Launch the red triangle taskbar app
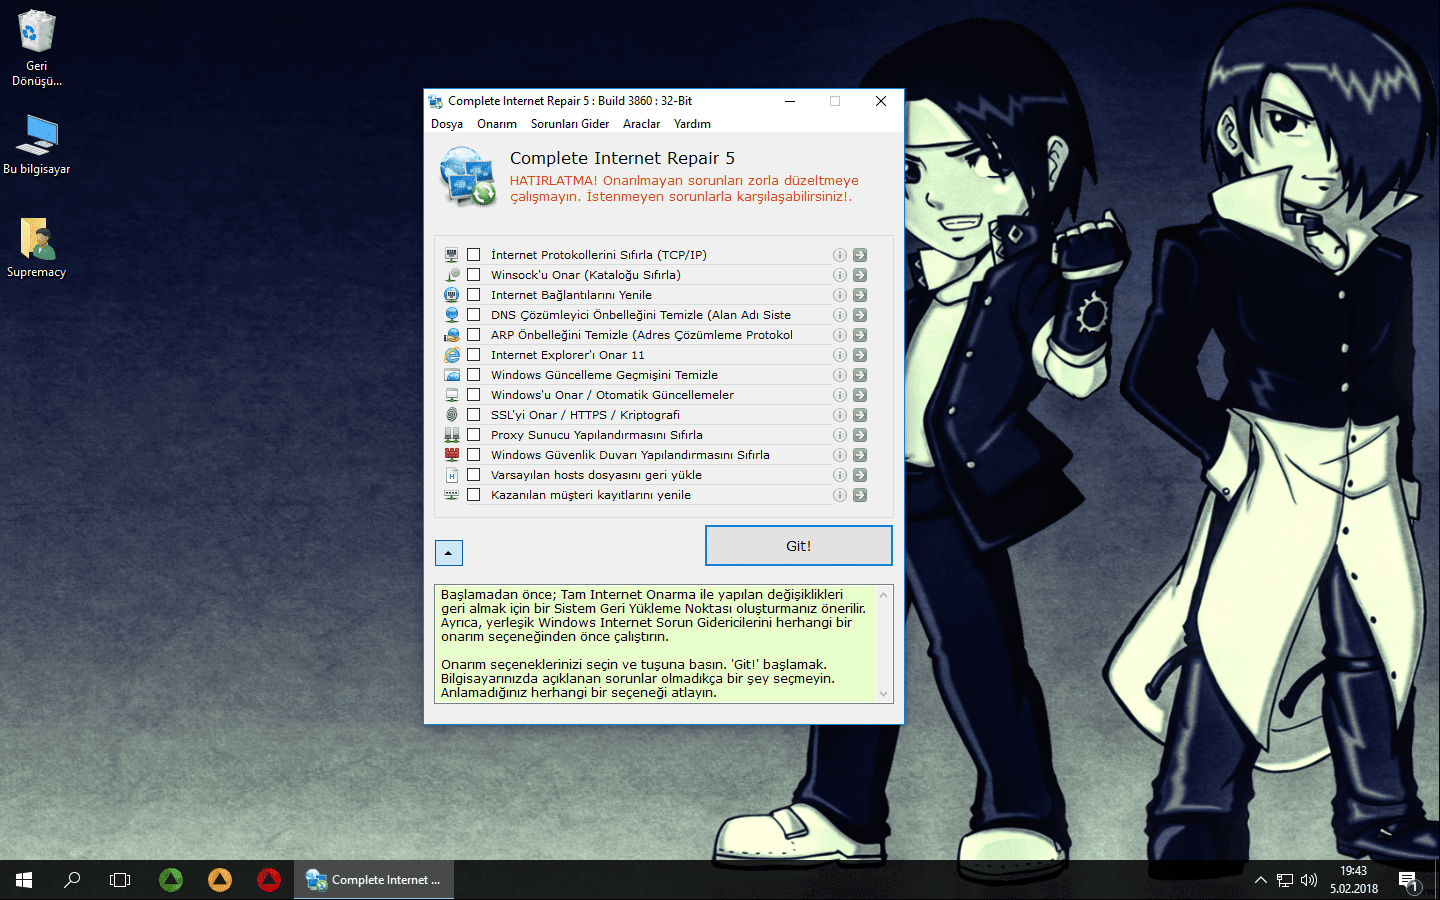 pos(269,880)
